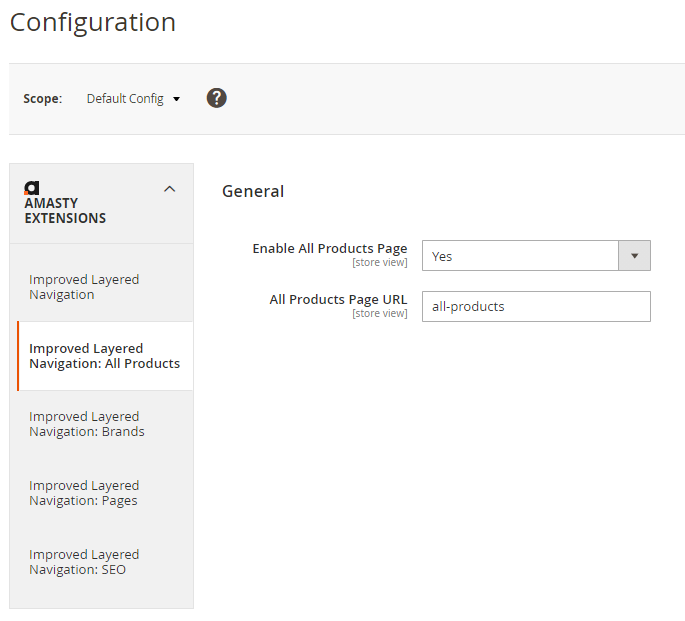Image resolution: width=685 pixels, height=621 pixels.
Task: Select Improved Layered Navigation: All Products tab
Action: pyautogui.click(x=104, y=356)
